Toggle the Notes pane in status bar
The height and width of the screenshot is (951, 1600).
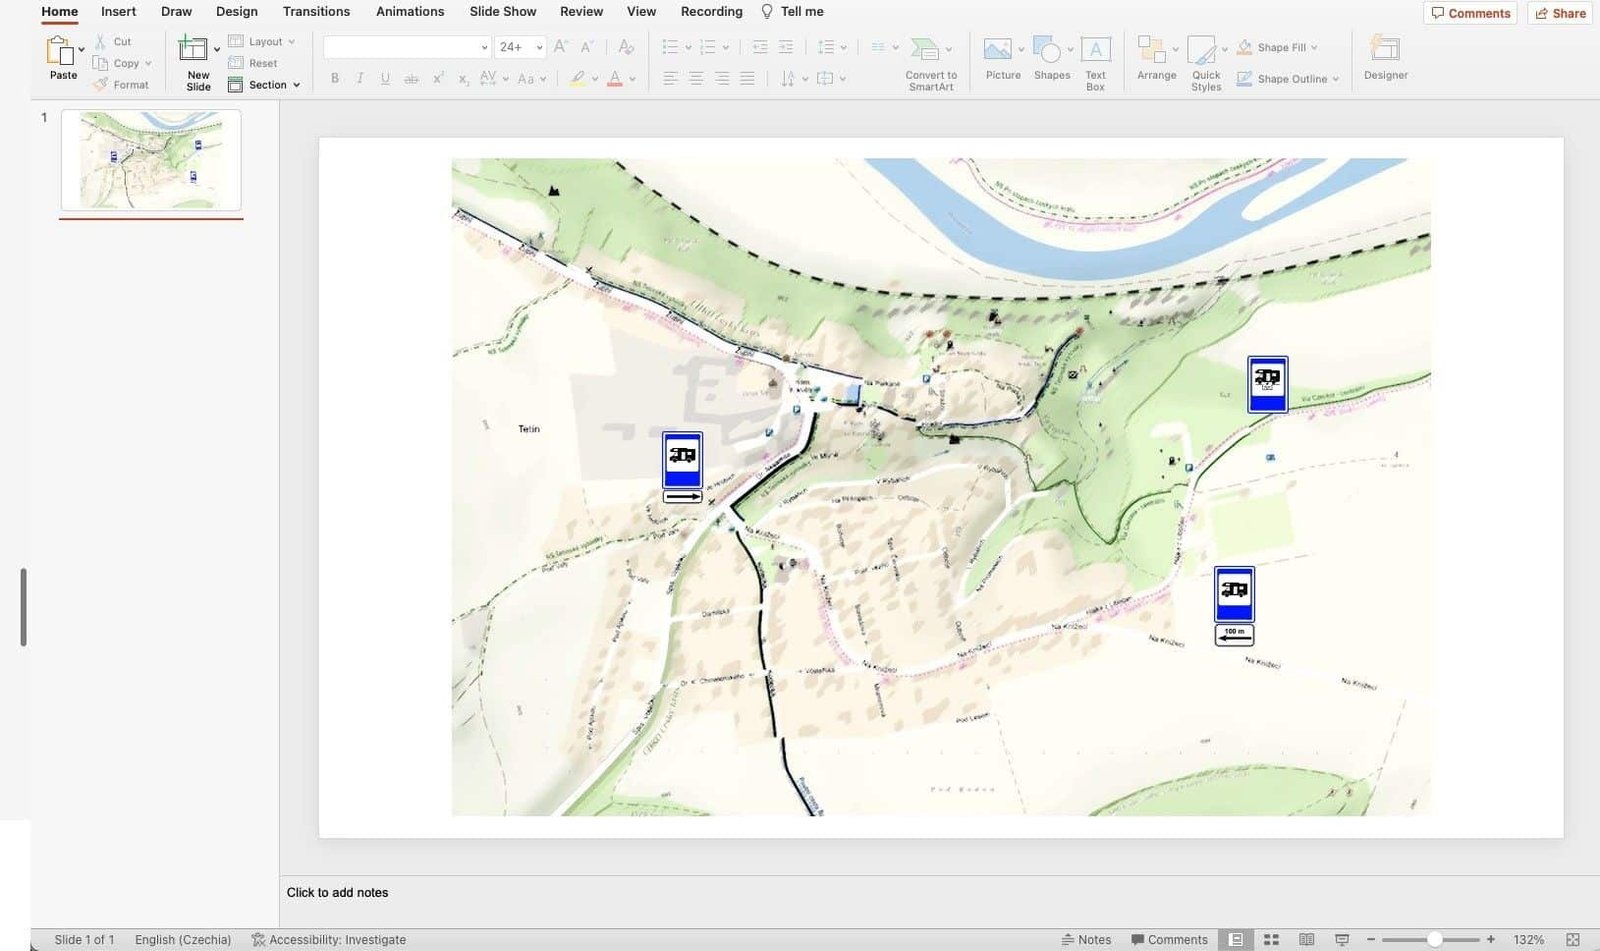tap(1086, 940)
